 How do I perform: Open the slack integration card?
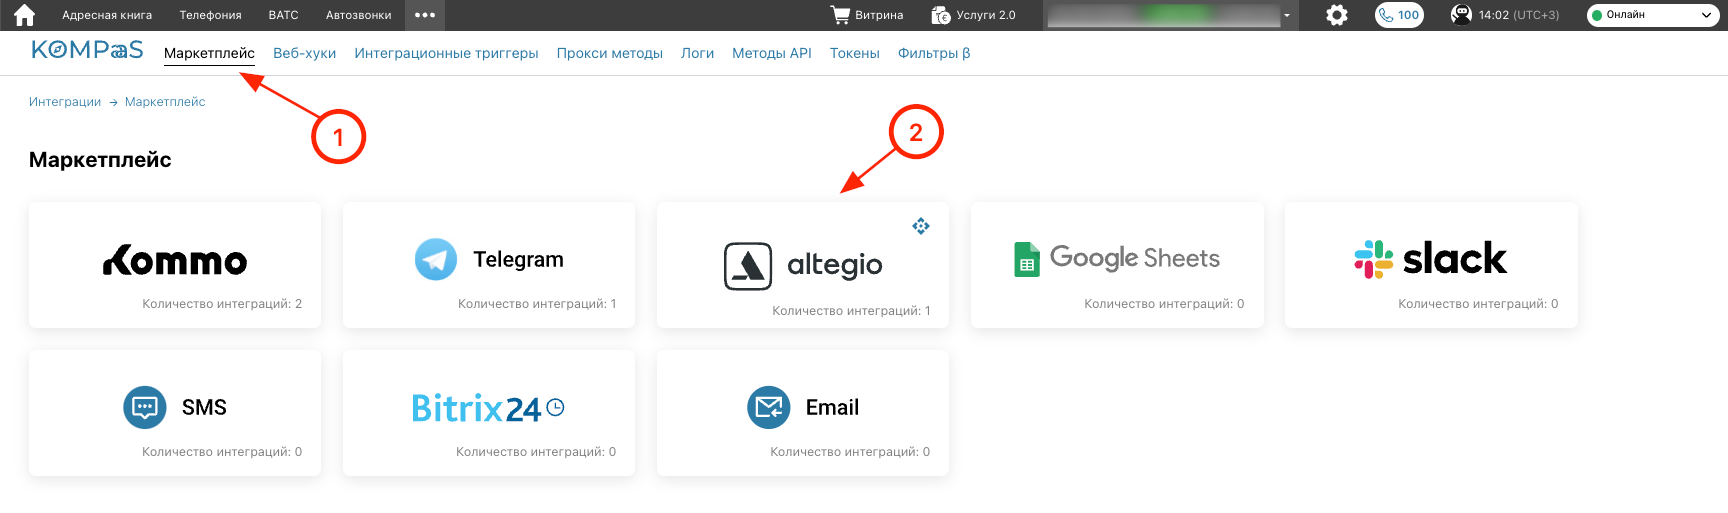[1431, 265]
